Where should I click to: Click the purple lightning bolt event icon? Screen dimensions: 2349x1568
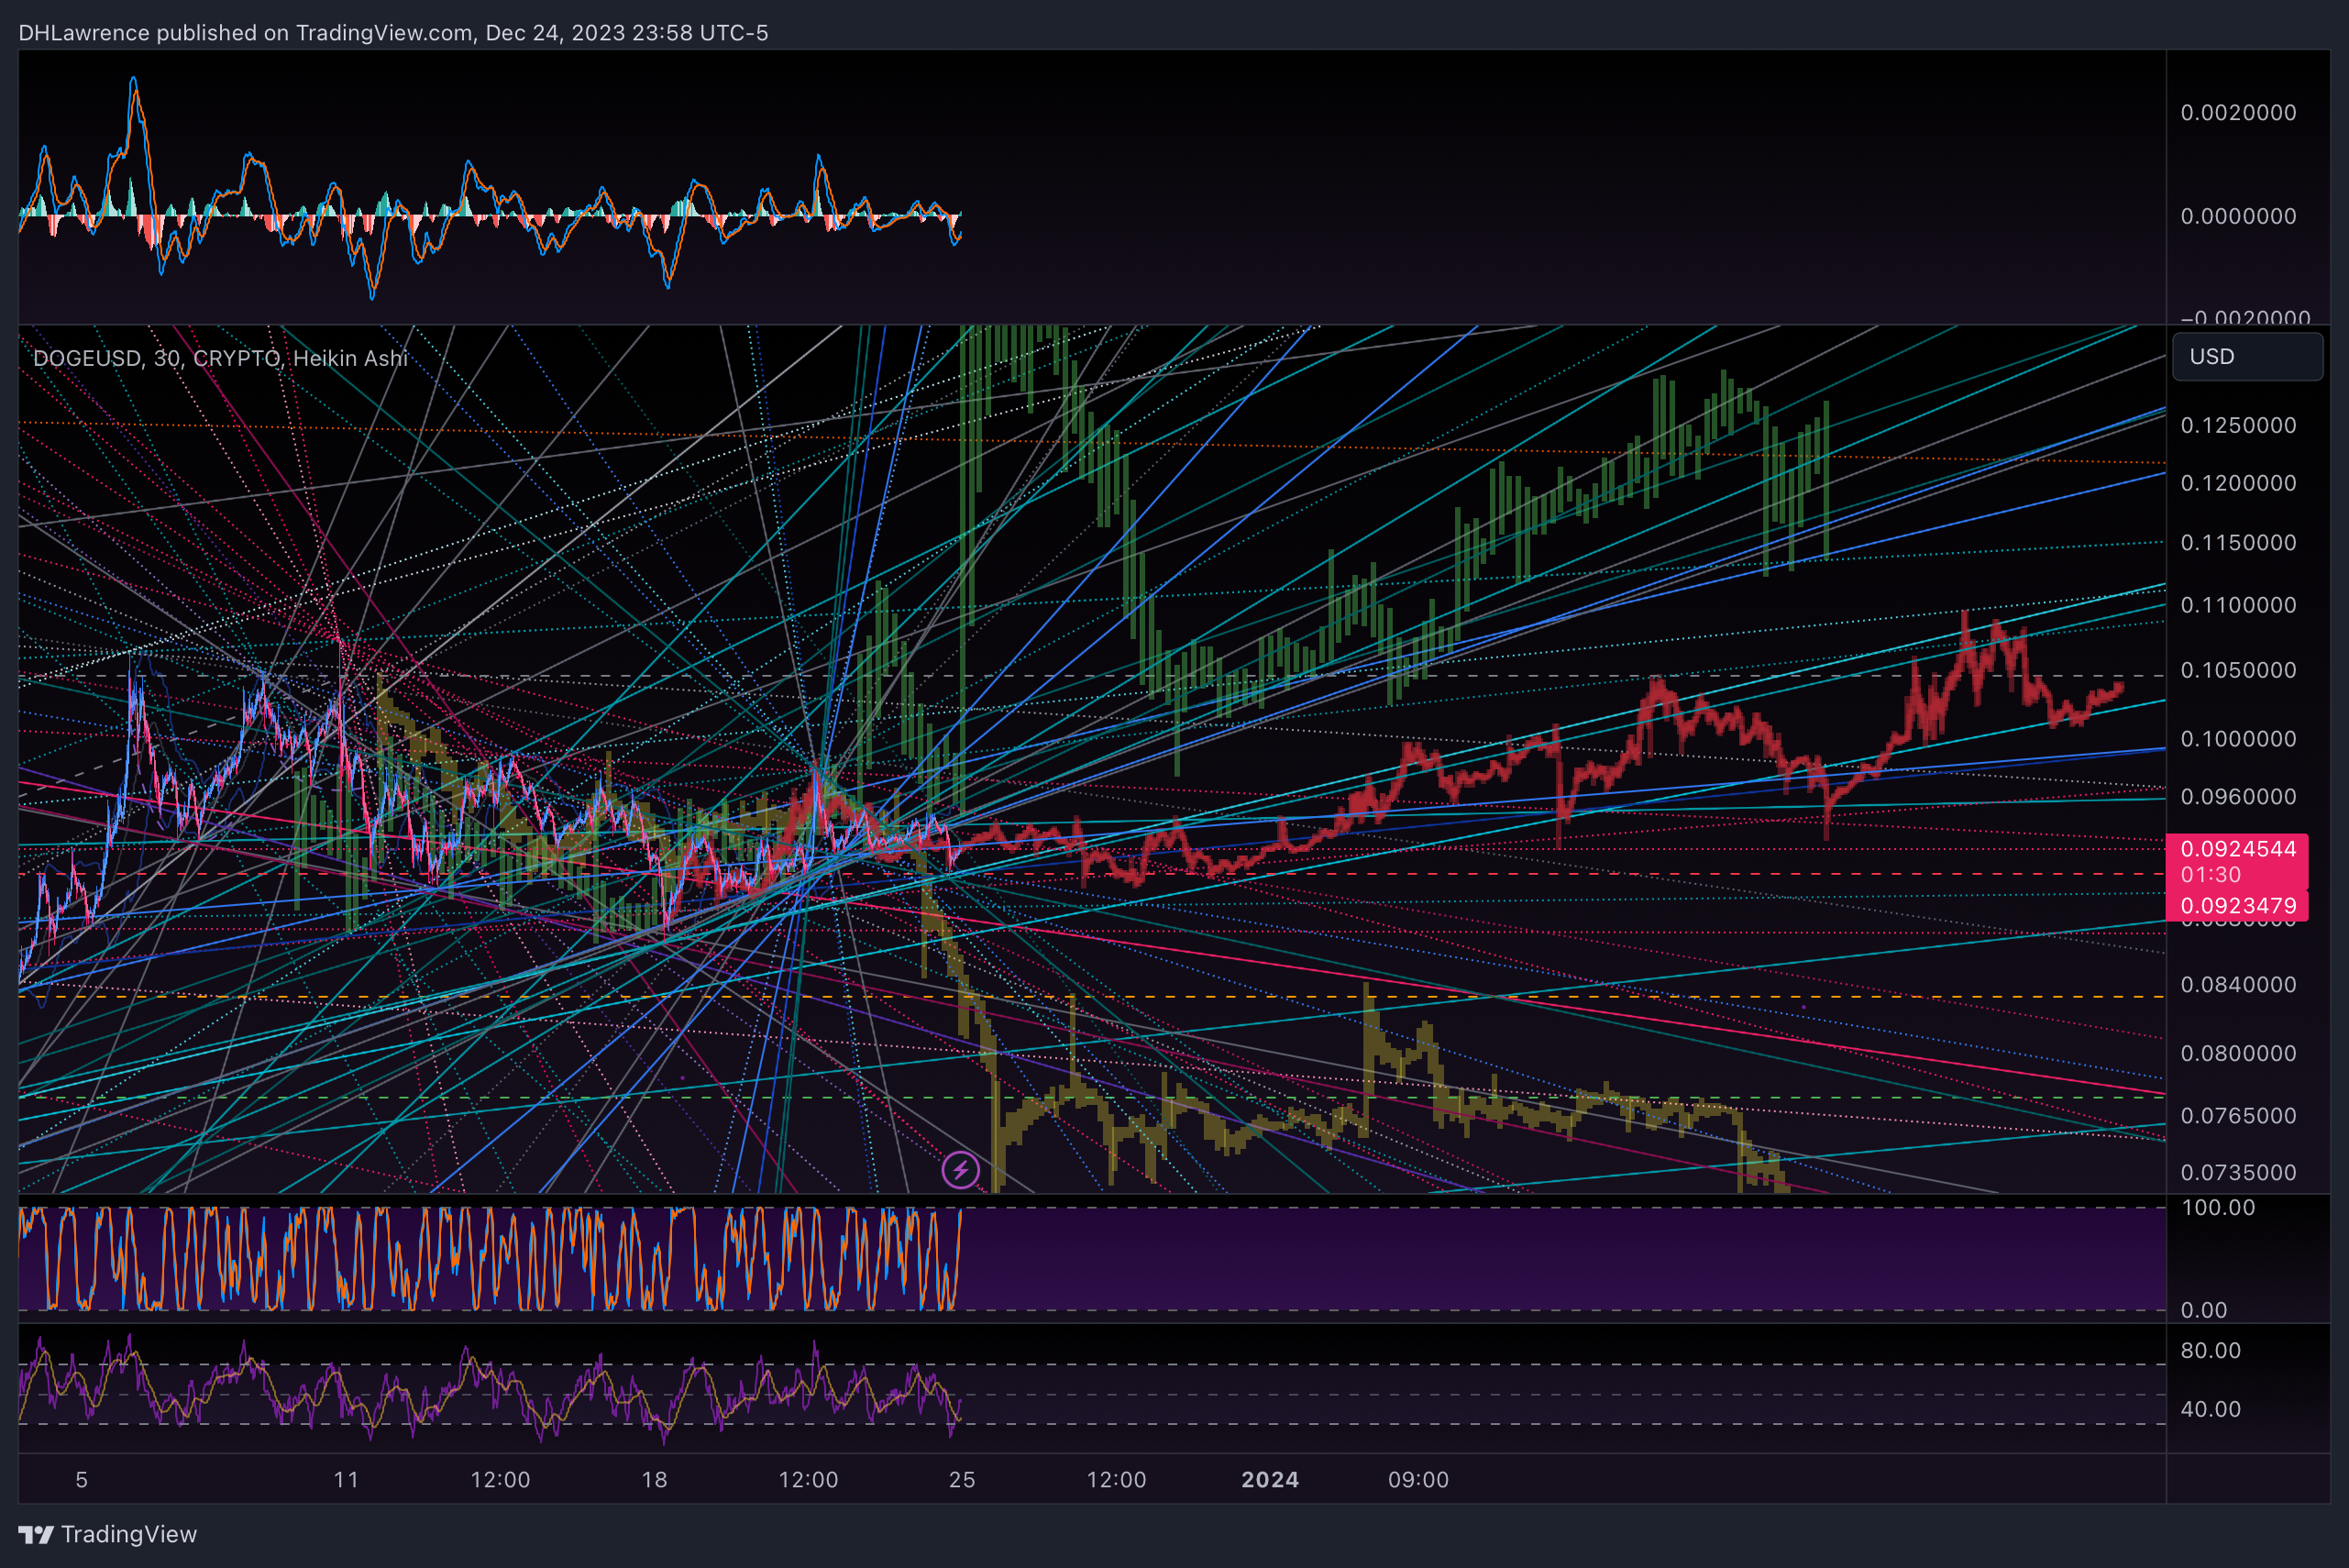click(960, 1169)
